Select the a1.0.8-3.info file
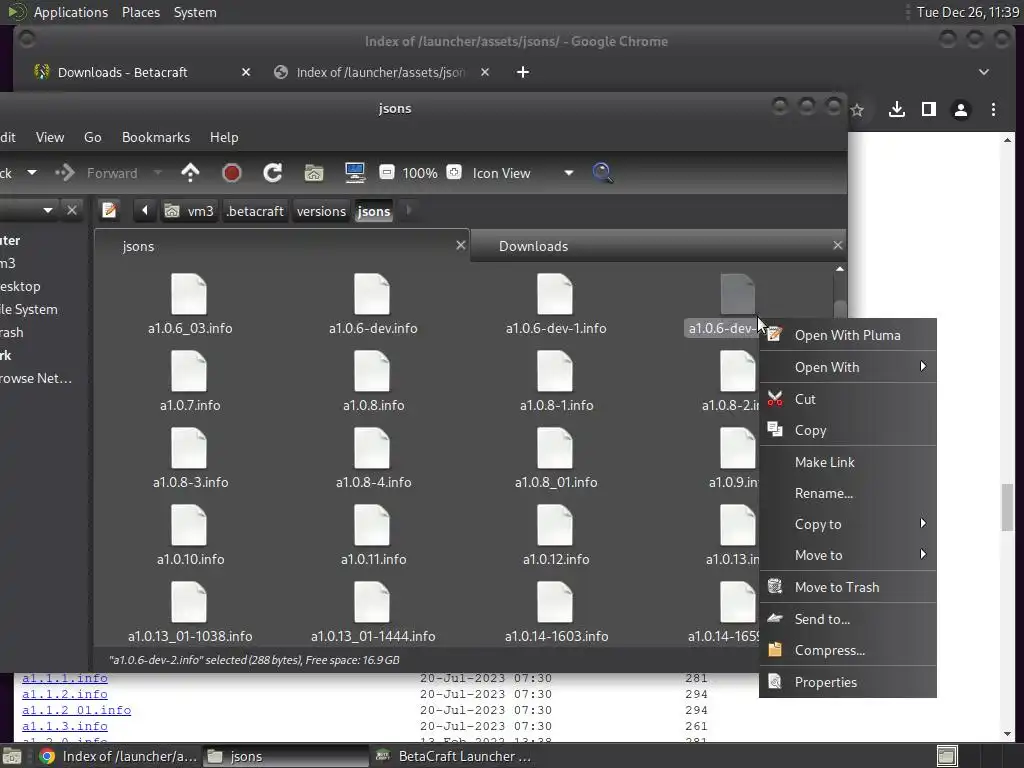This screenshot has height=768, width=1024. point(190,458)
